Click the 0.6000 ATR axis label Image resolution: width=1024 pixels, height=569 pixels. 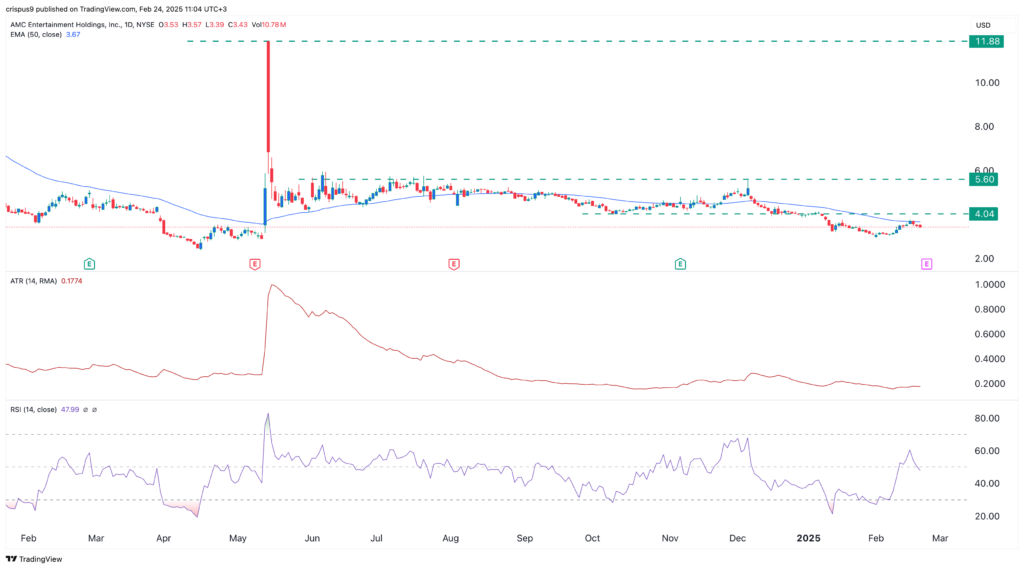click(989, 334)
